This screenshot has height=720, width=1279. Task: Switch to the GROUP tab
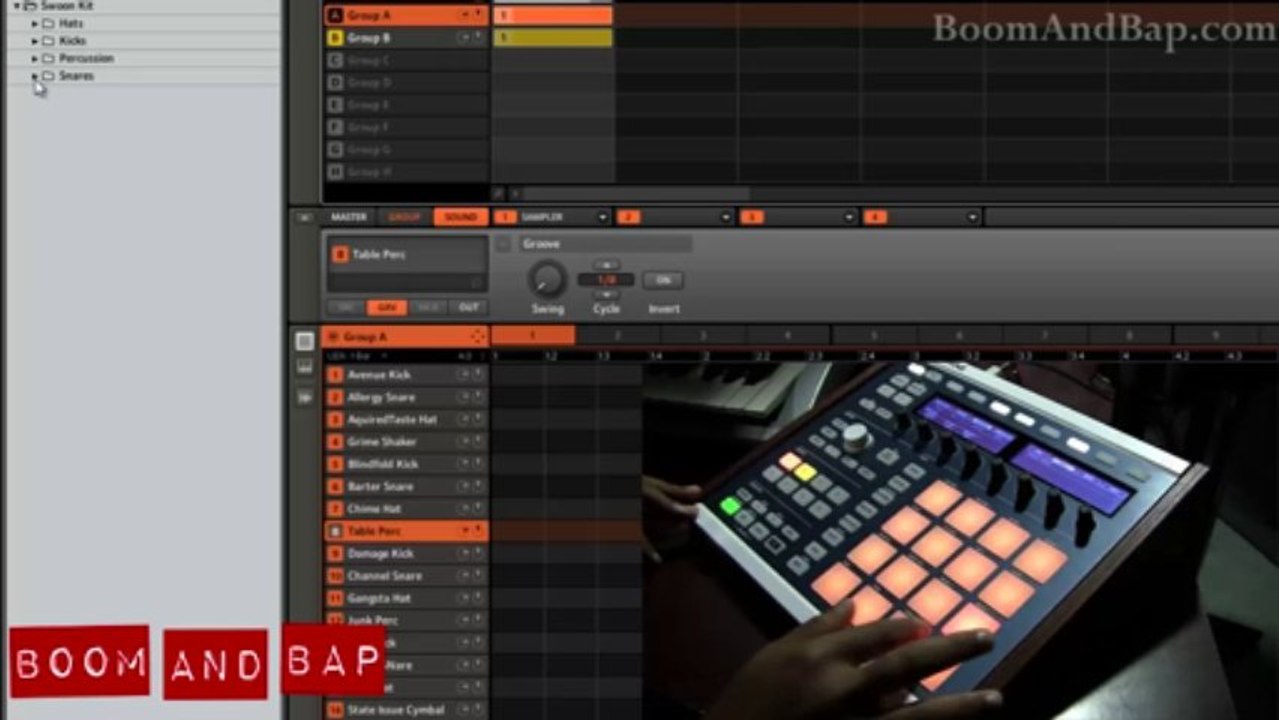click(x=404, y=217)
